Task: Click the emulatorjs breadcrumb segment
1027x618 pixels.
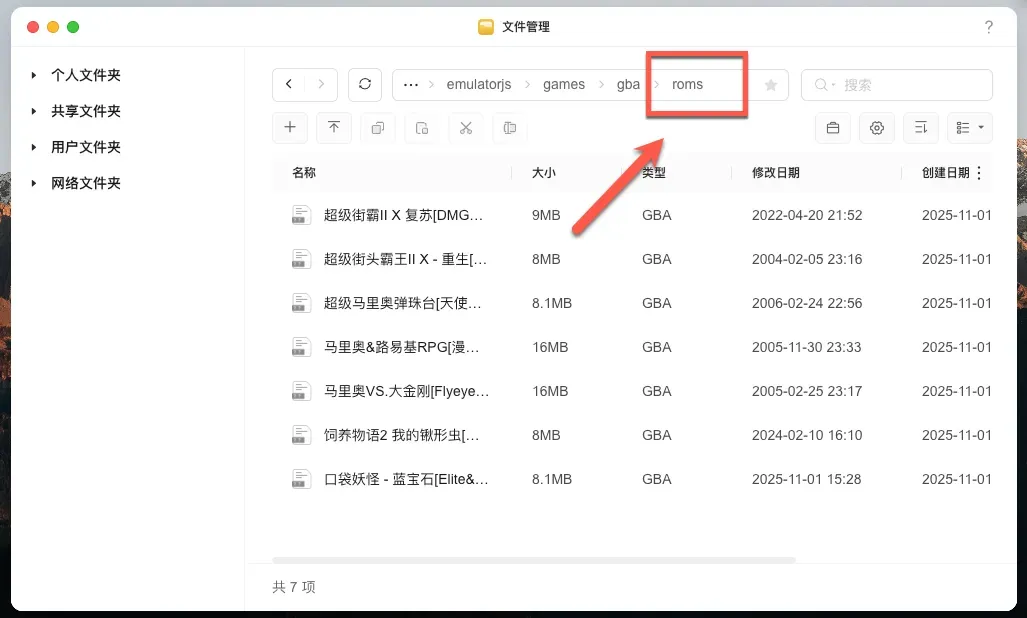Action: 479,85
